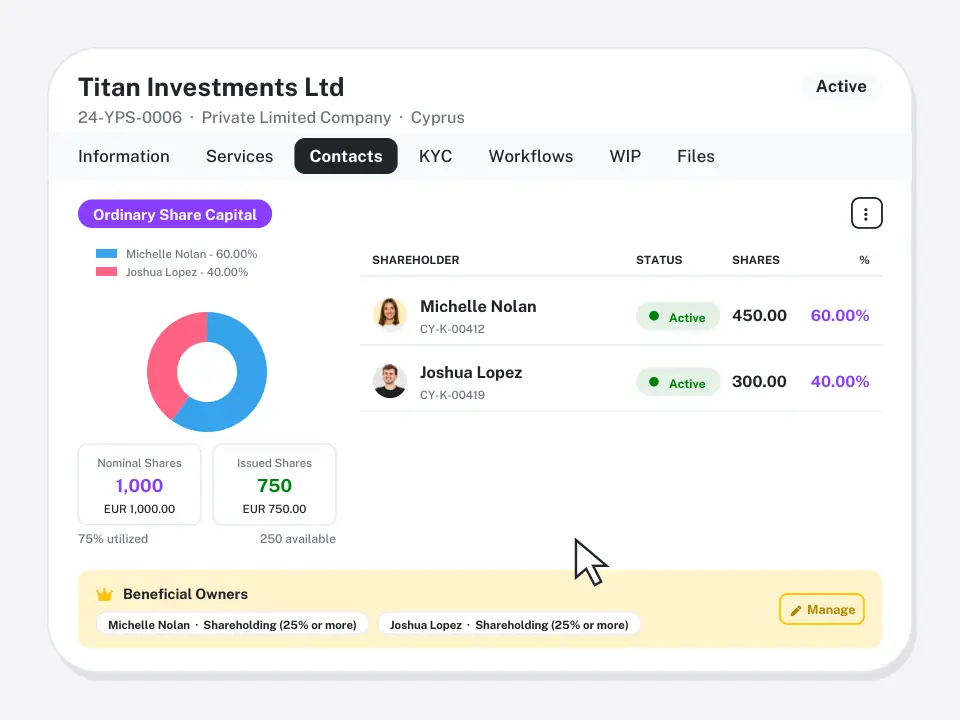Click Michelle Nolan's avatar photo
This screenshot has width=960, height=720.
389,315
